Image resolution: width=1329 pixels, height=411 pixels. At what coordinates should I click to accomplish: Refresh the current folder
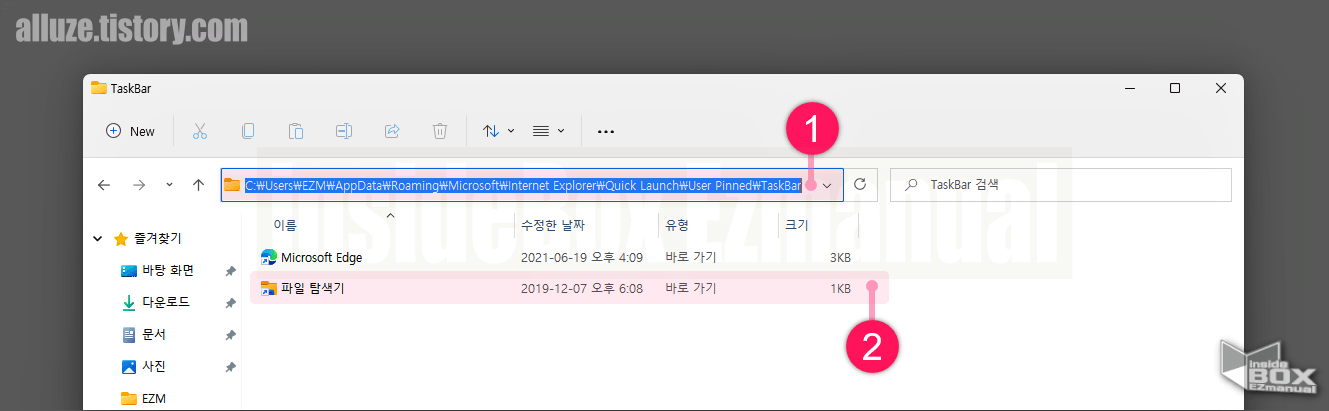859,185
